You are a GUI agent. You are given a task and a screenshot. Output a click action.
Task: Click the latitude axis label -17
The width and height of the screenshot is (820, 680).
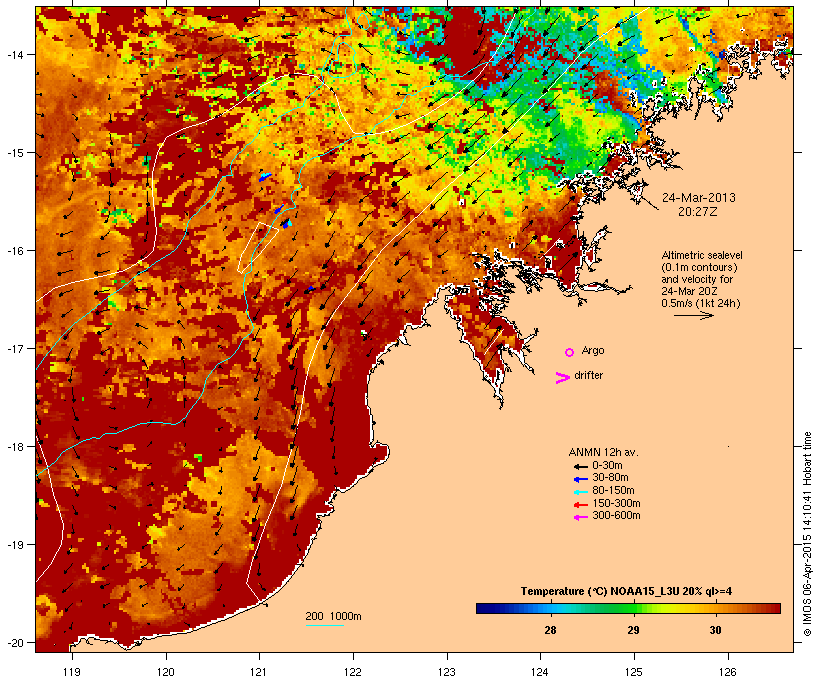(14, 348)
